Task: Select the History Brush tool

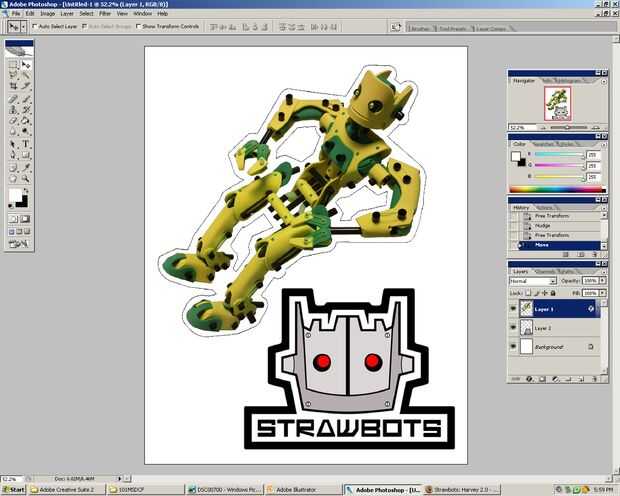Action: coord(26,110)
